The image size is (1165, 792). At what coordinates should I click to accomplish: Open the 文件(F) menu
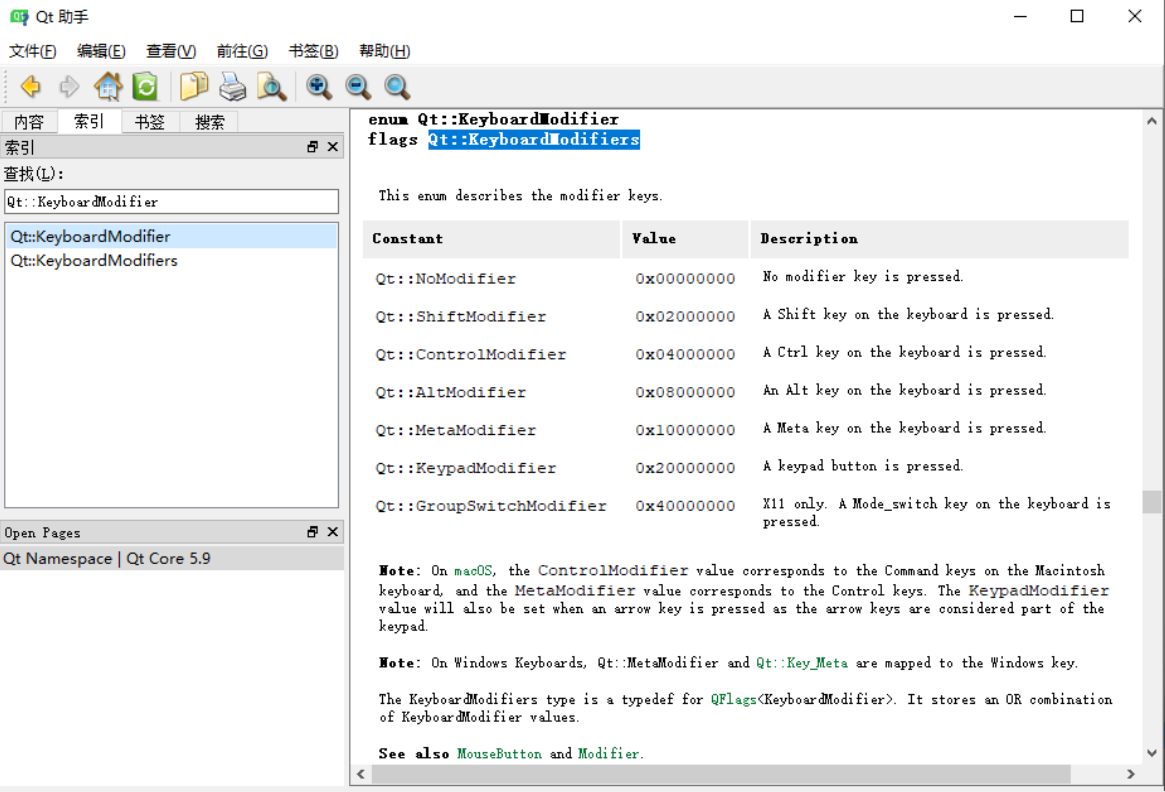(33, 51)
